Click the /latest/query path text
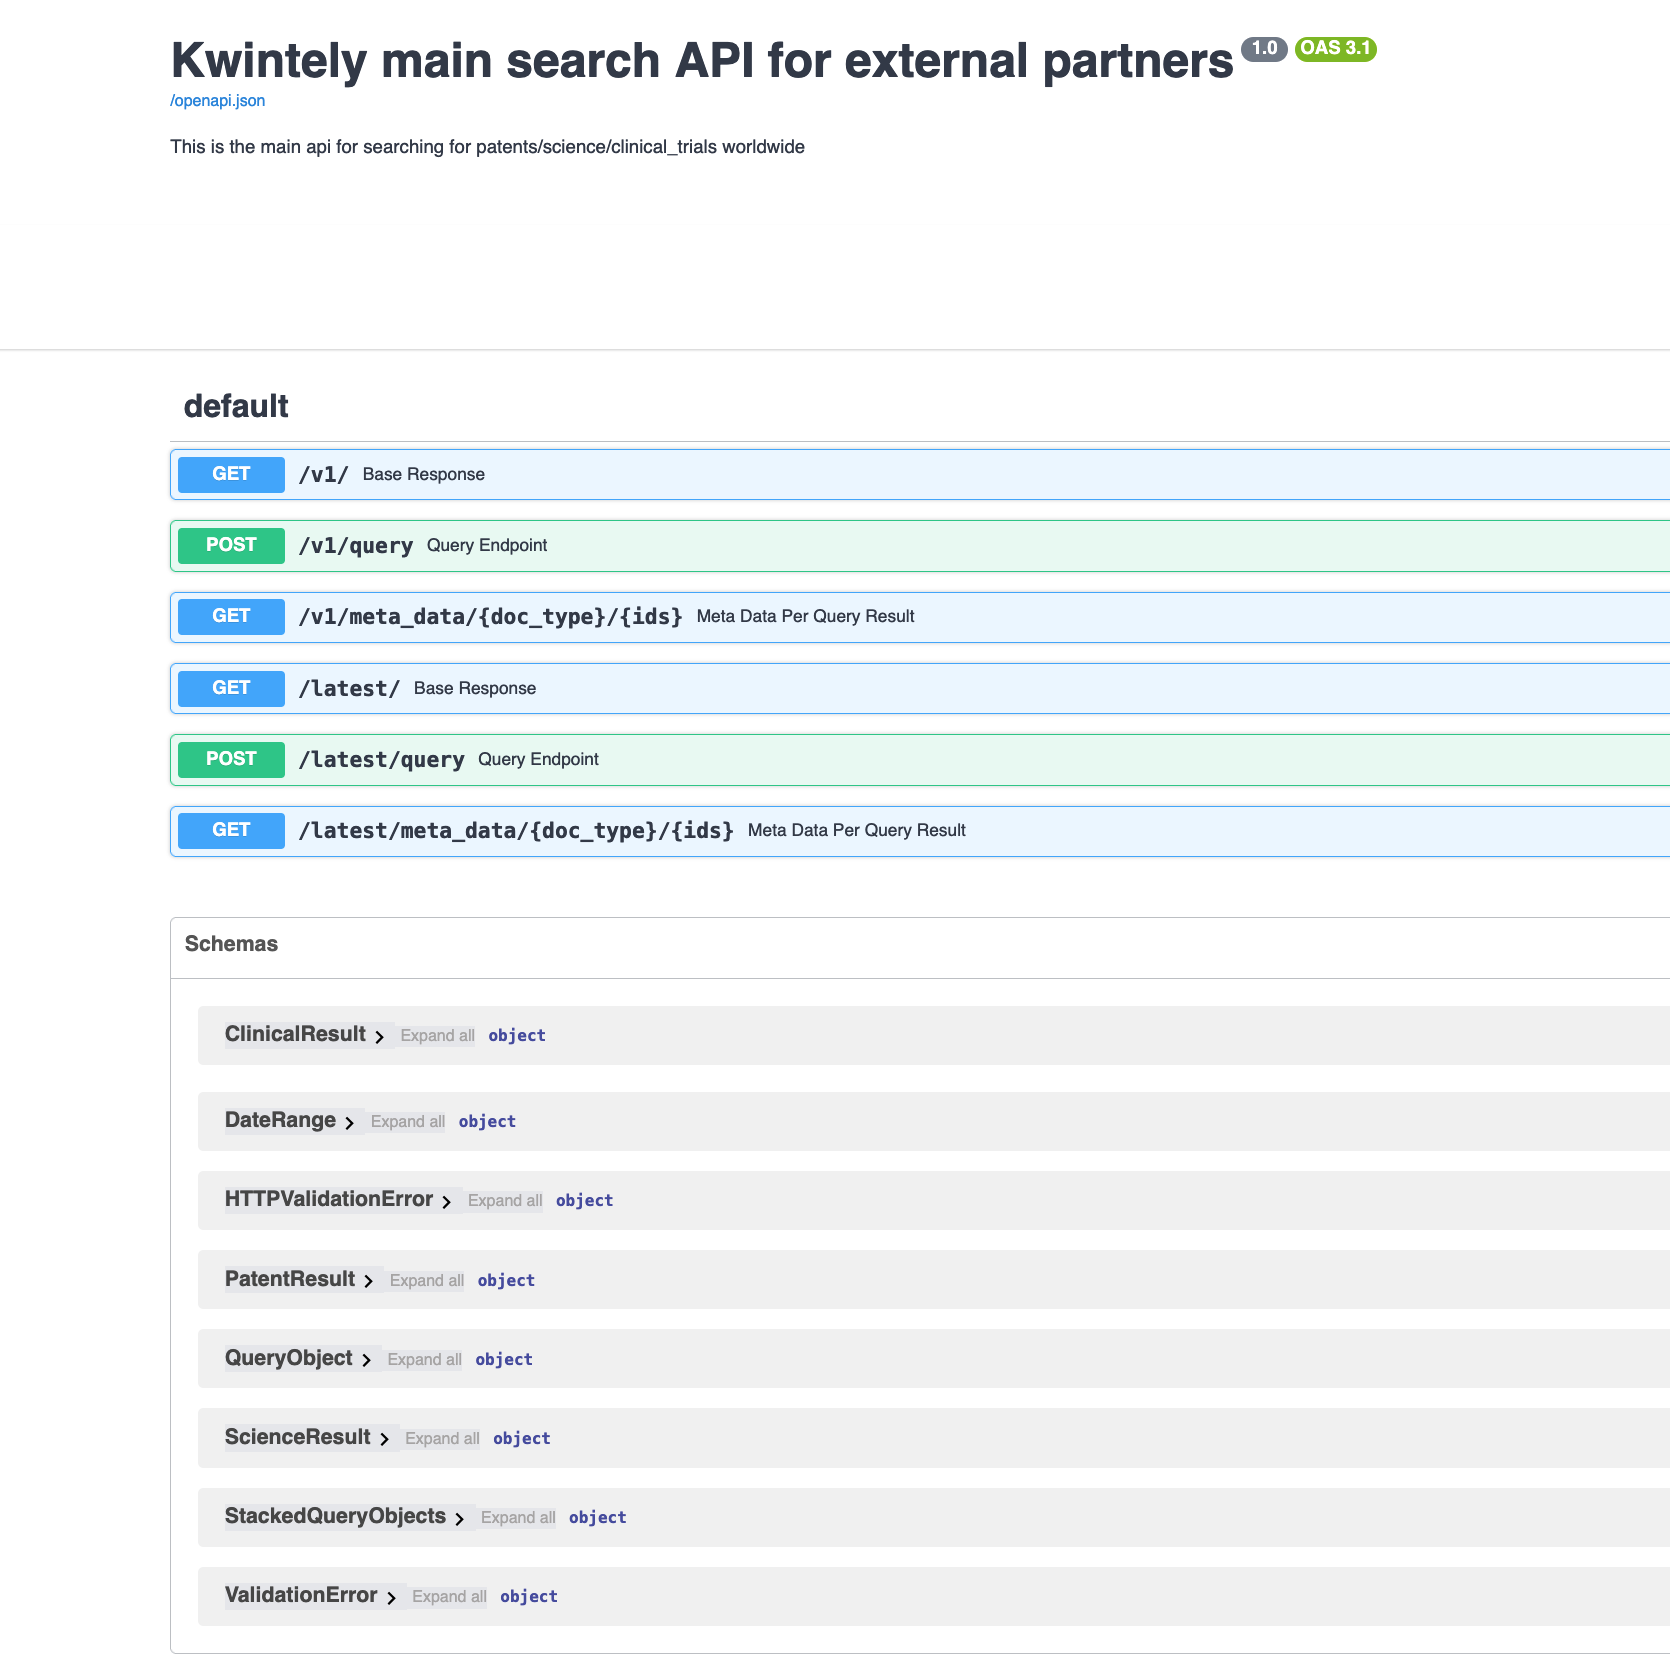Screen dimensions: 1670x1674 coord(381,760)
